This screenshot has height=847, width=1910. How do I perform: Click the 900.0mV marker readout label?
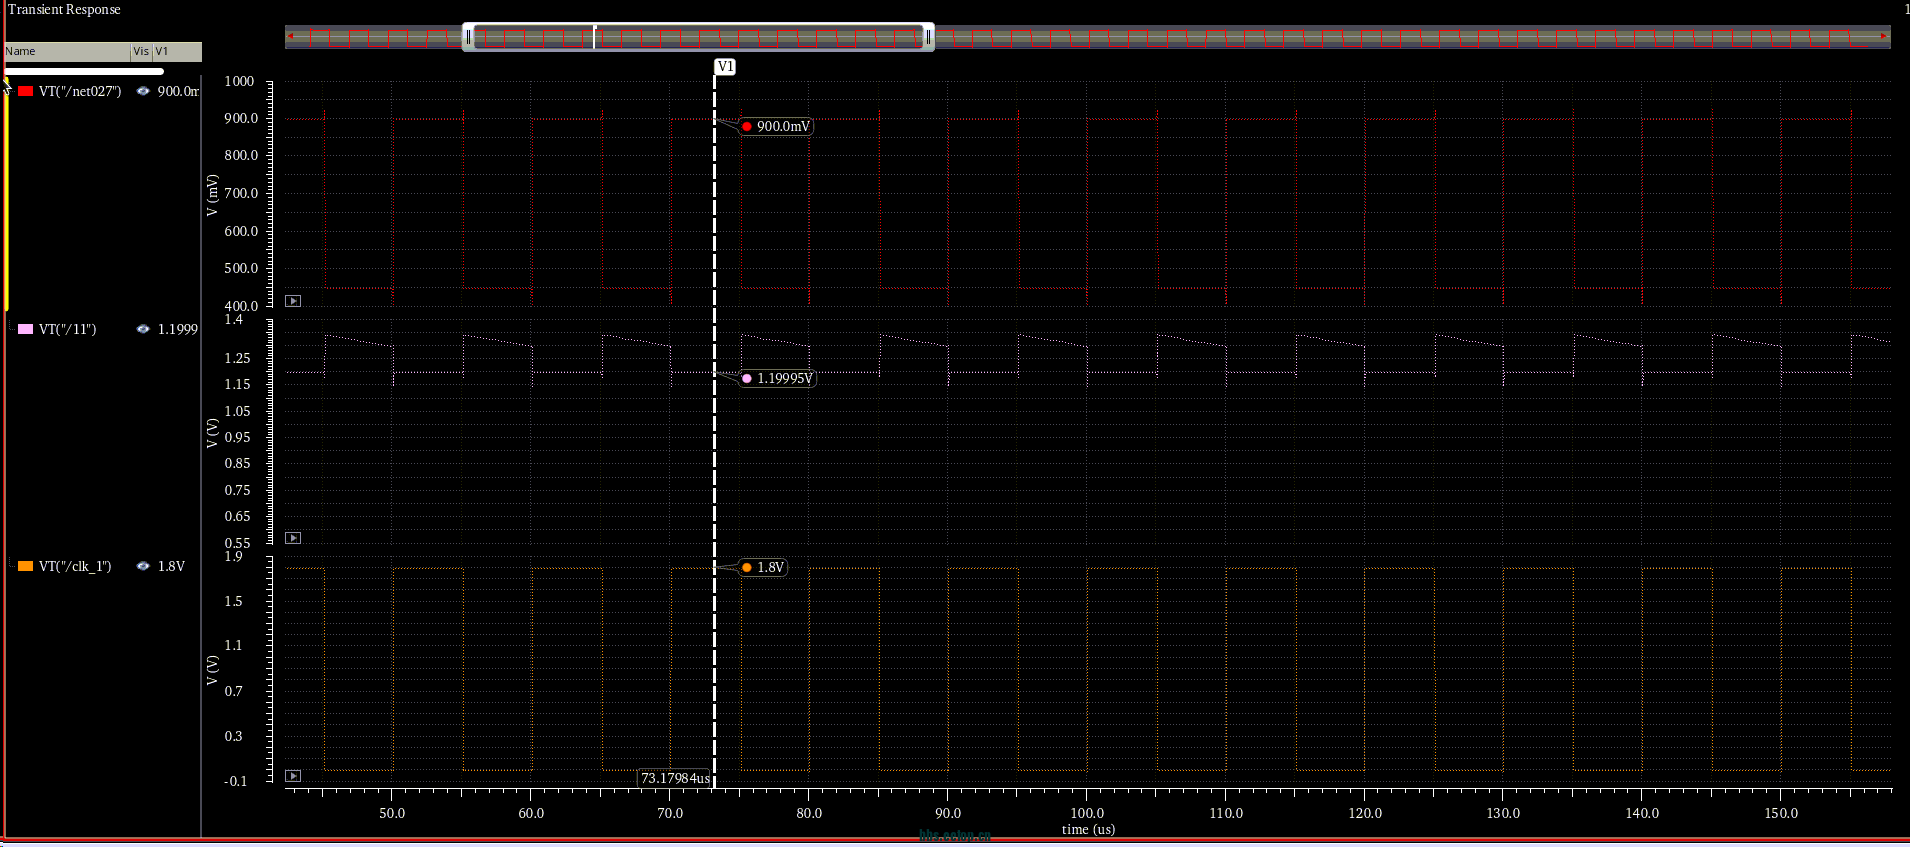776,126
